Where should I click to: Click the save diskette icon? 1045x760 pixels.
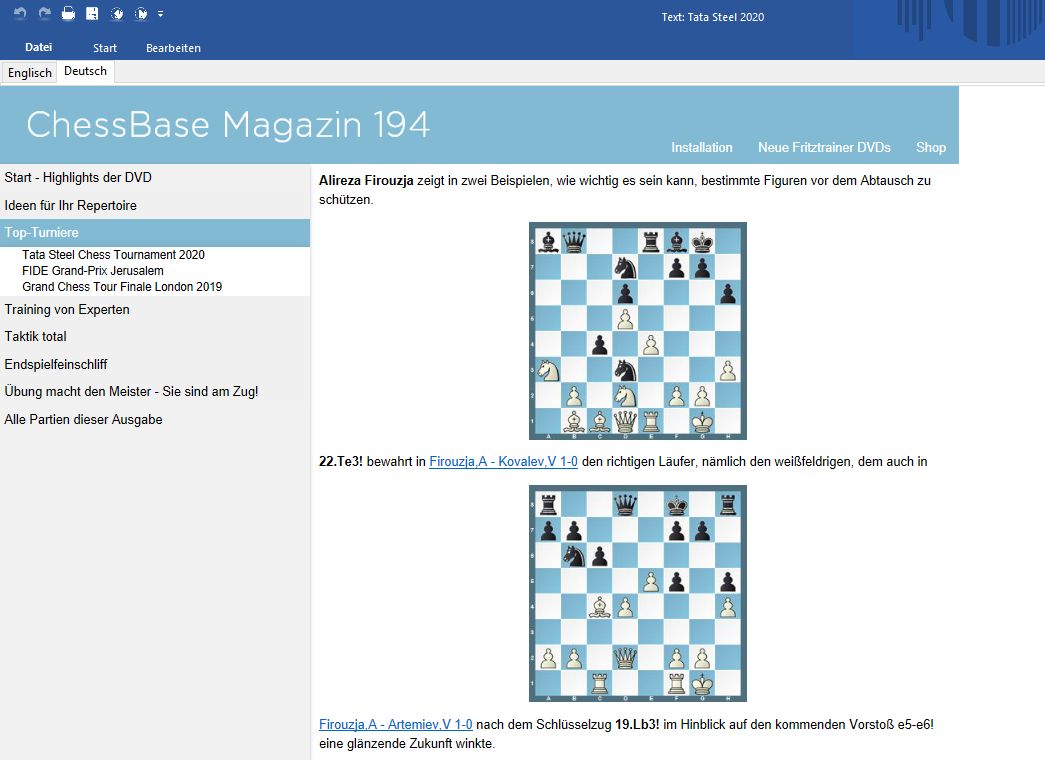(x=92, y=14)
